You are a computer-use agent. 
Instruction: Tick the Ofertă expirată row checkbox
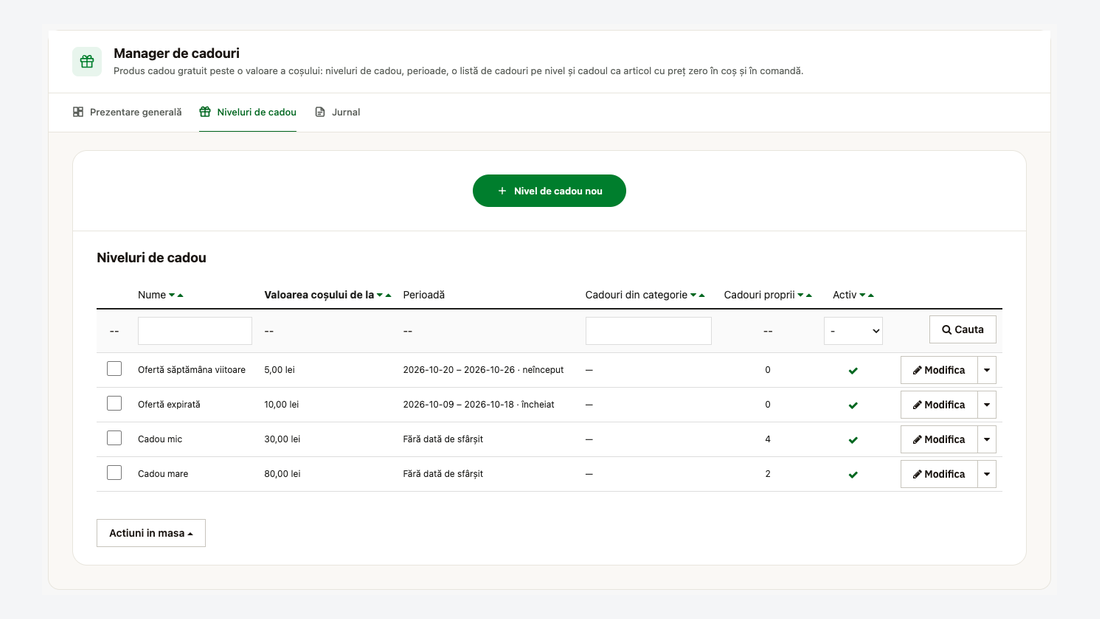pos(114,404)
